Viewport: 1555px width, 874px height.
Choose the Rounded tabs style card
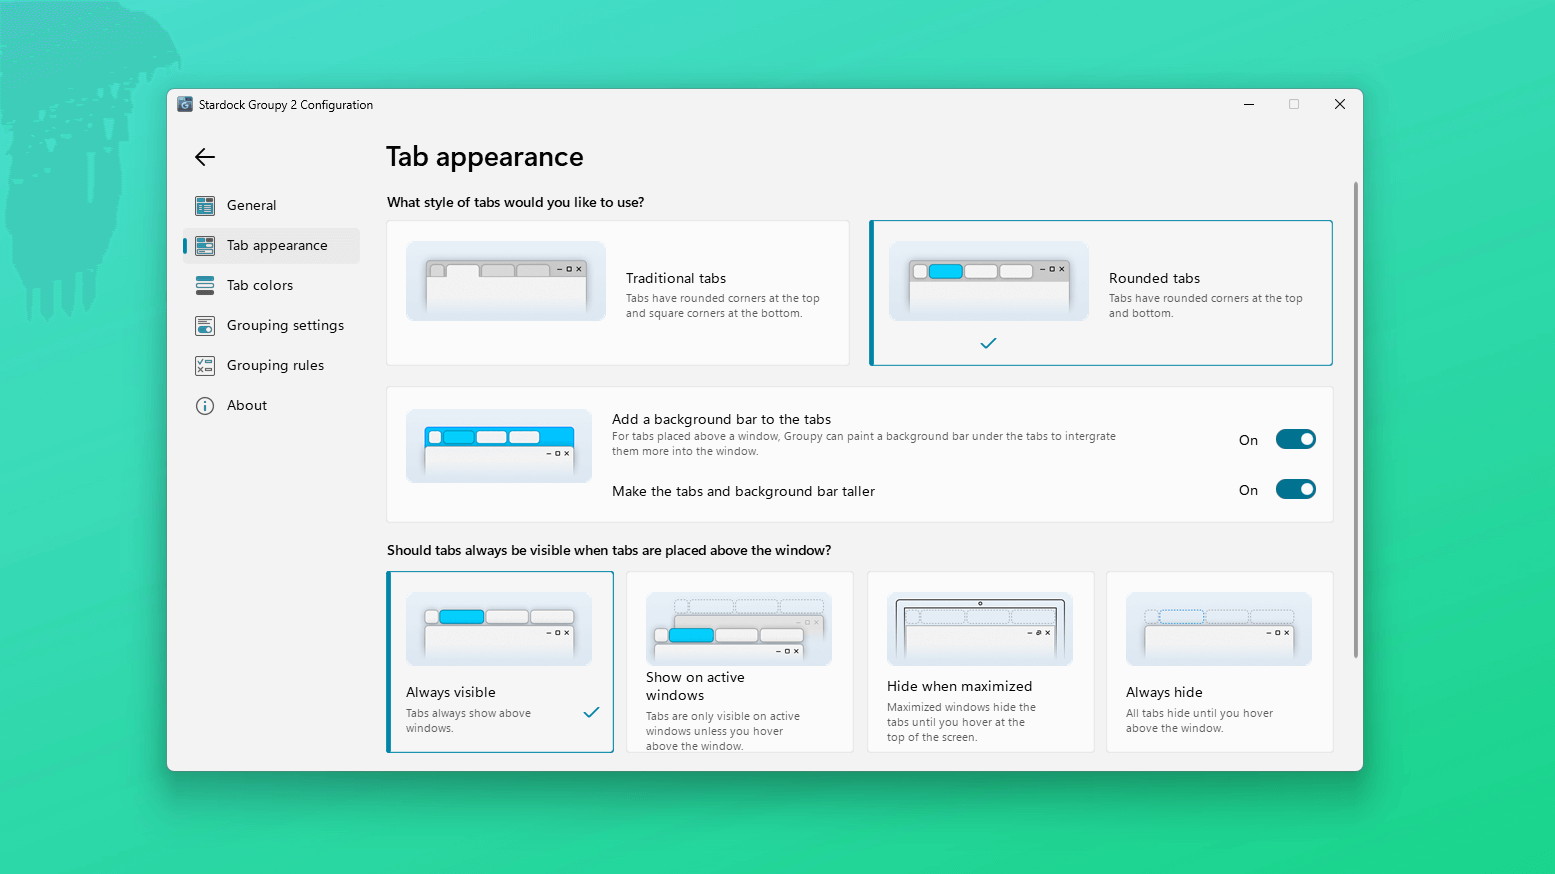[x=1101, y=293]
